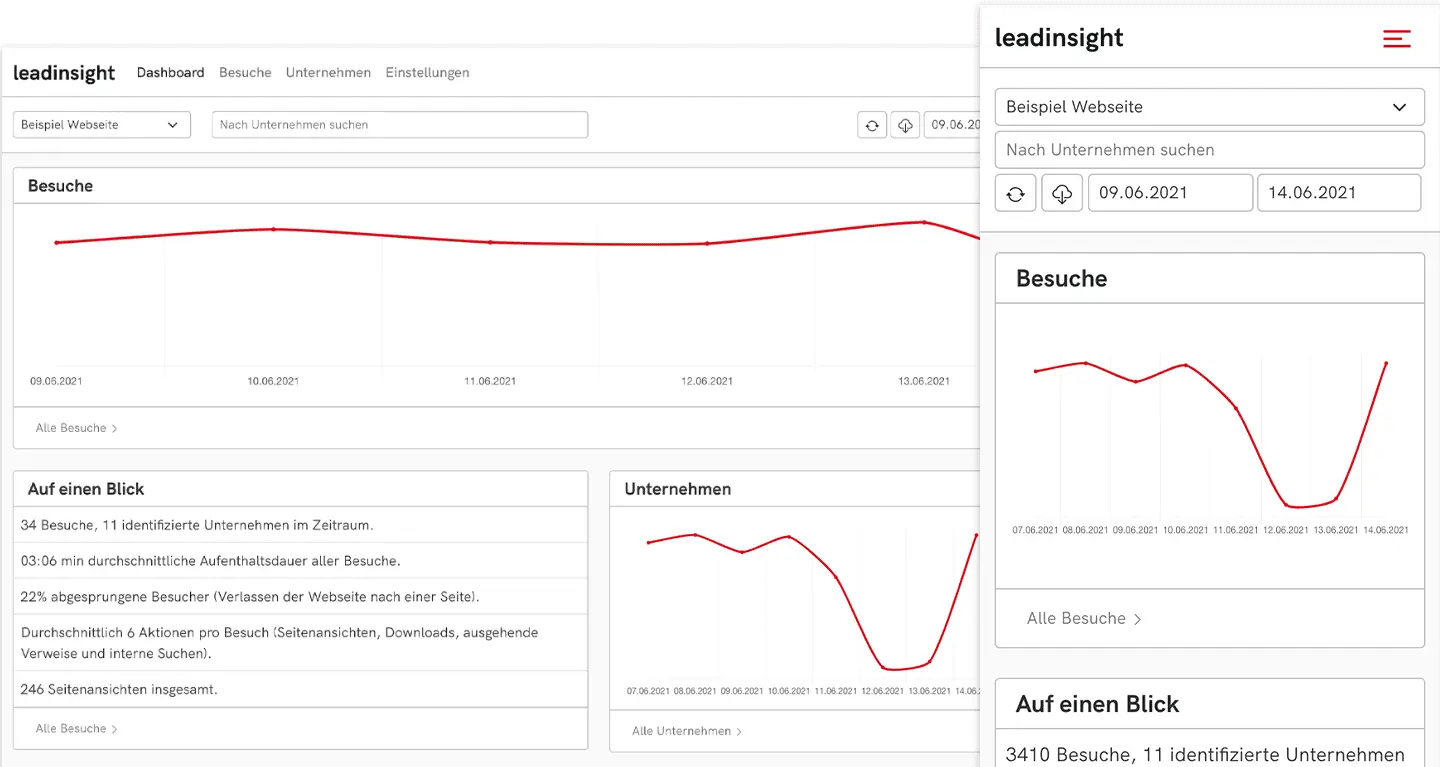
Task: Select the 14.06.2021 end date field in mobile view
Action: (1339, 193)
